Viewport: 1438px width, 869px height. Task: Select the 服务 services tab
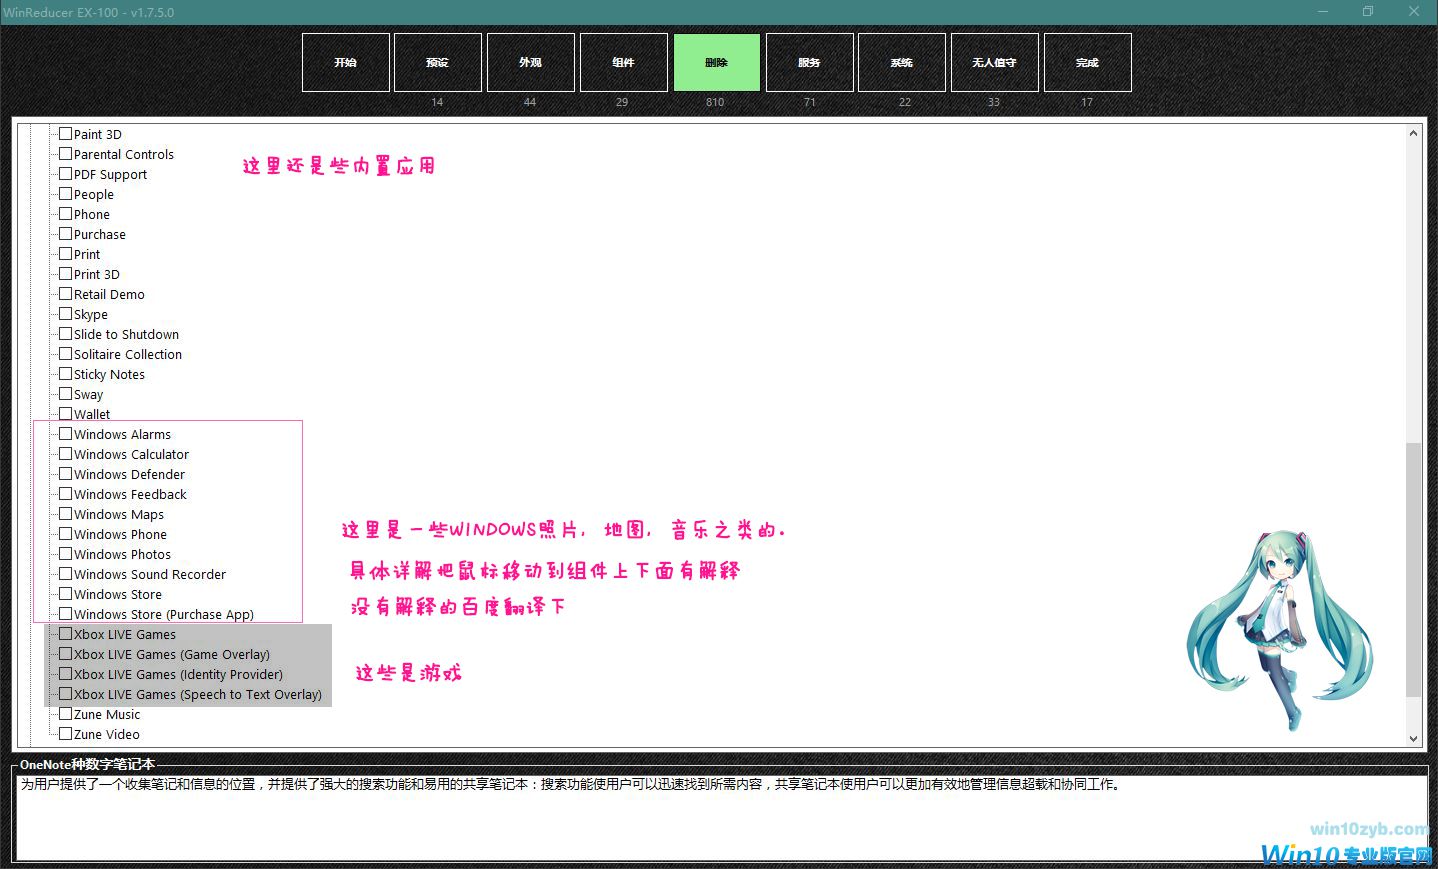click(x=809, y=62)
